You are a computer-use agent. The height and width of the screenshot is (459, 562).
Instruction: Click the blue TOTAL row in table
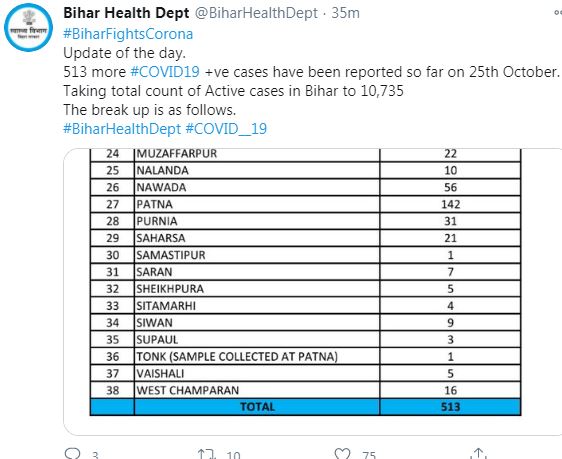click(305, 407)
